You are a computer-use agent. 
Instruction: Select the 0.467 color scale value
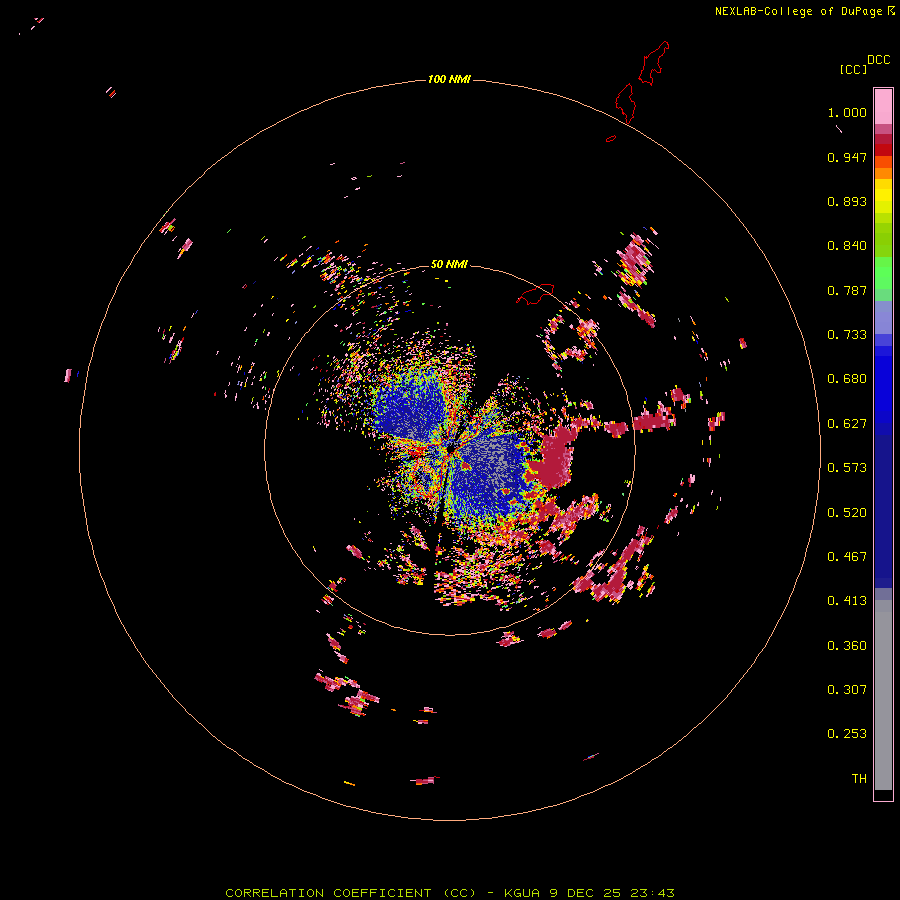[x=847, y=557]
